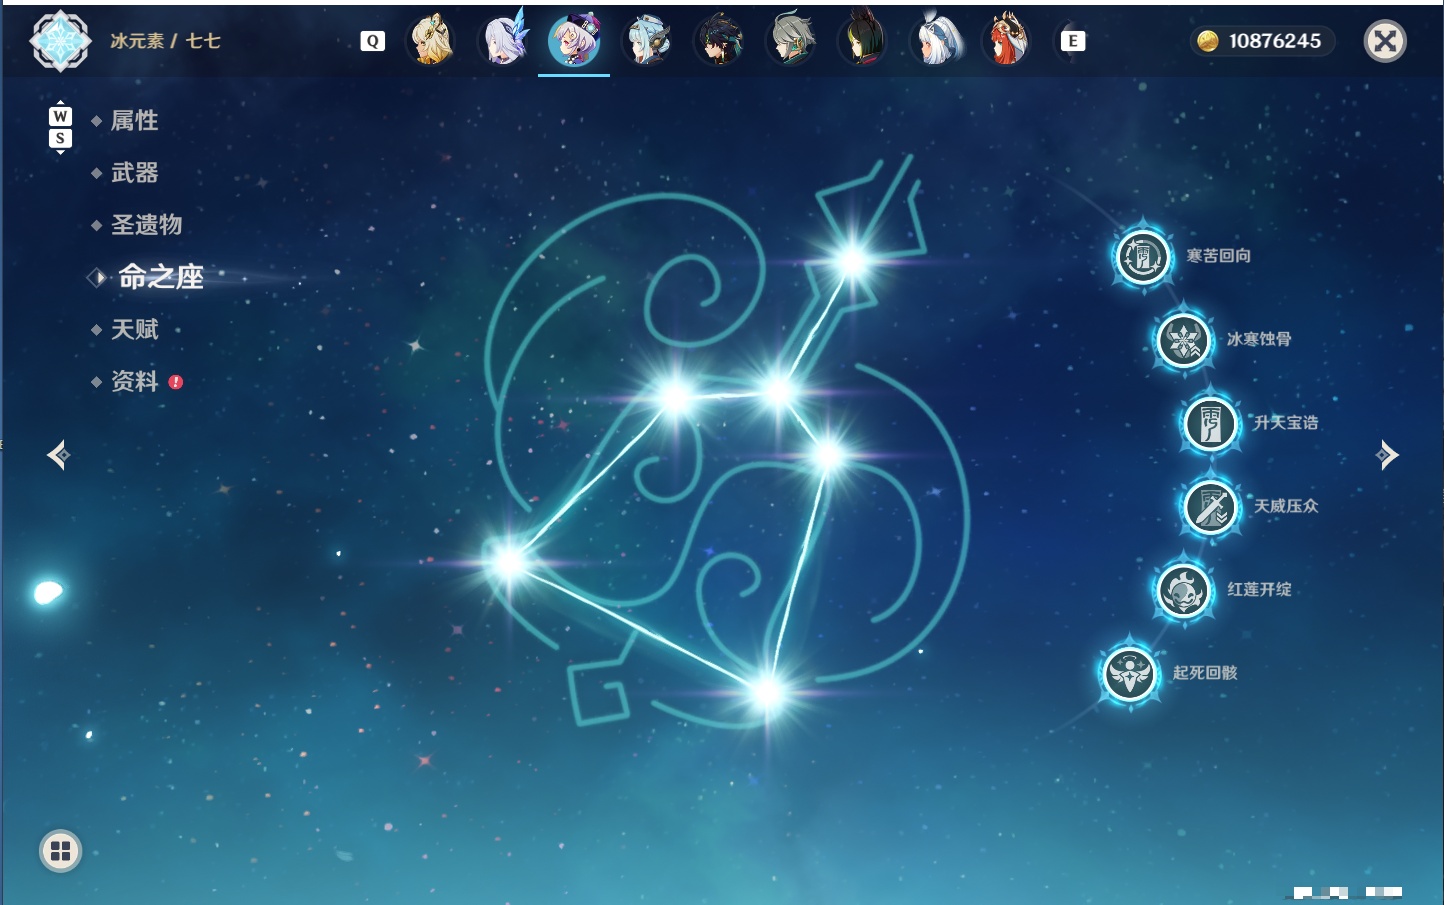This screenshot has width=1444, height=905.
Task: Click the gold Mora coin icon
Action: click(1208, 41)
